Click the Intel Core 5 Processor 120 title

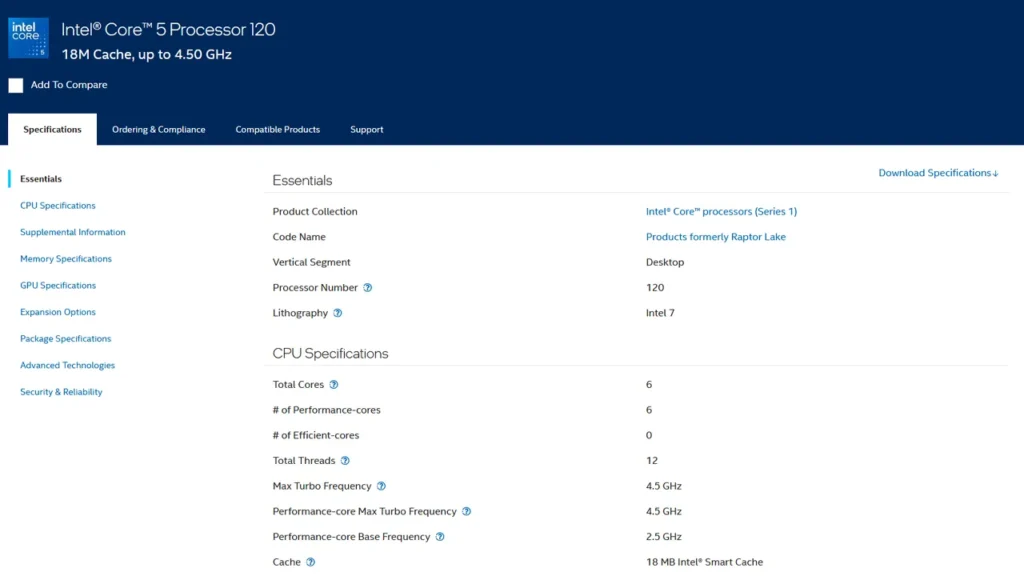168,29
